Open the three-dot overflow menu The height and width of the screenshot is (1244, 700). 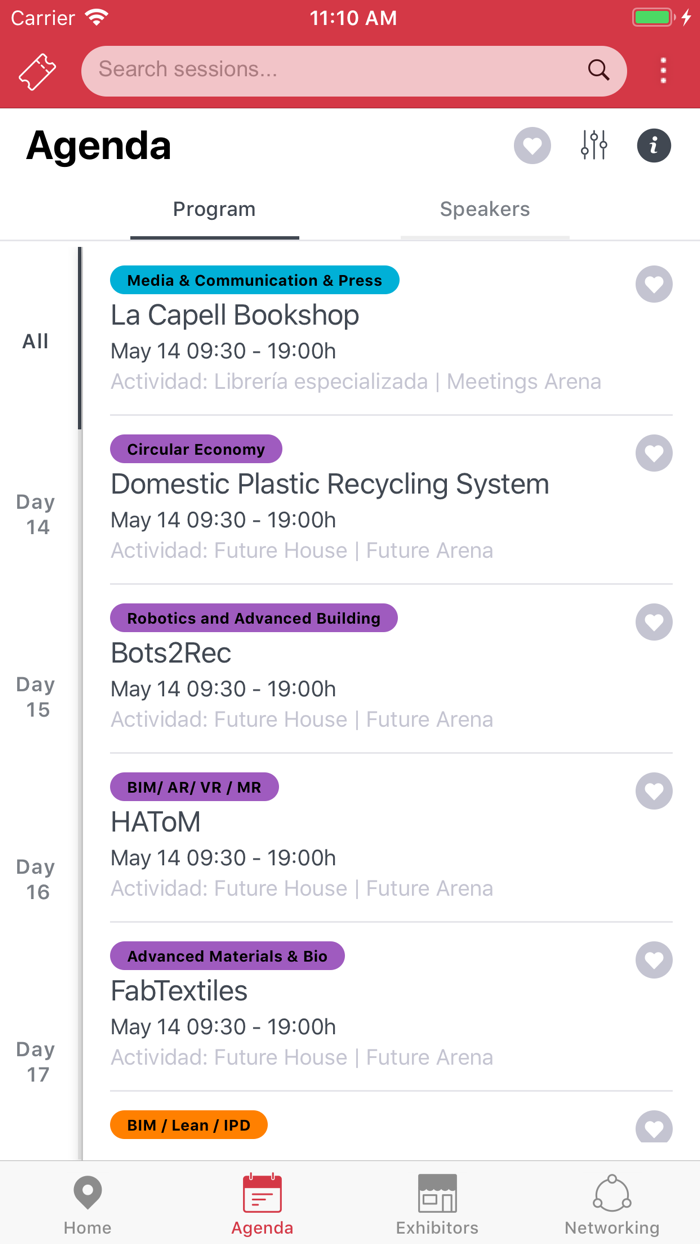click(662, 71)
